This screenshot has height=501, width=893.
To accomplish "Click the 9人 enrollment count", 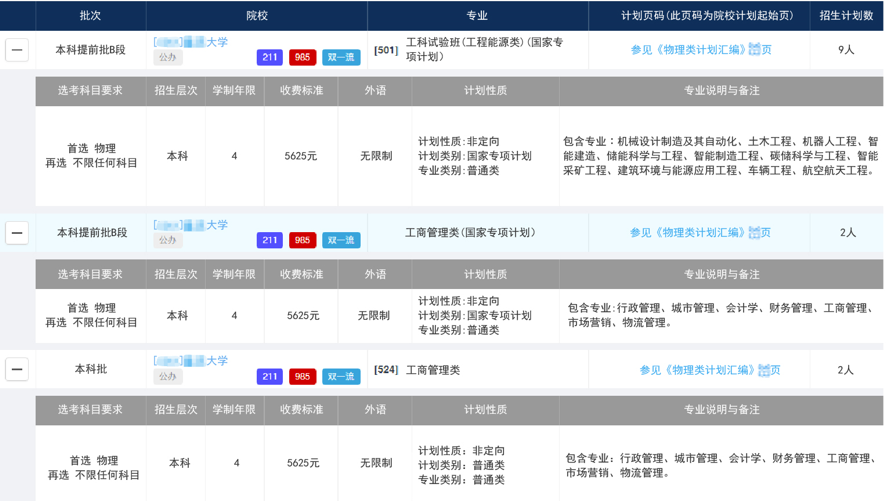I will (x=846, y=50).
